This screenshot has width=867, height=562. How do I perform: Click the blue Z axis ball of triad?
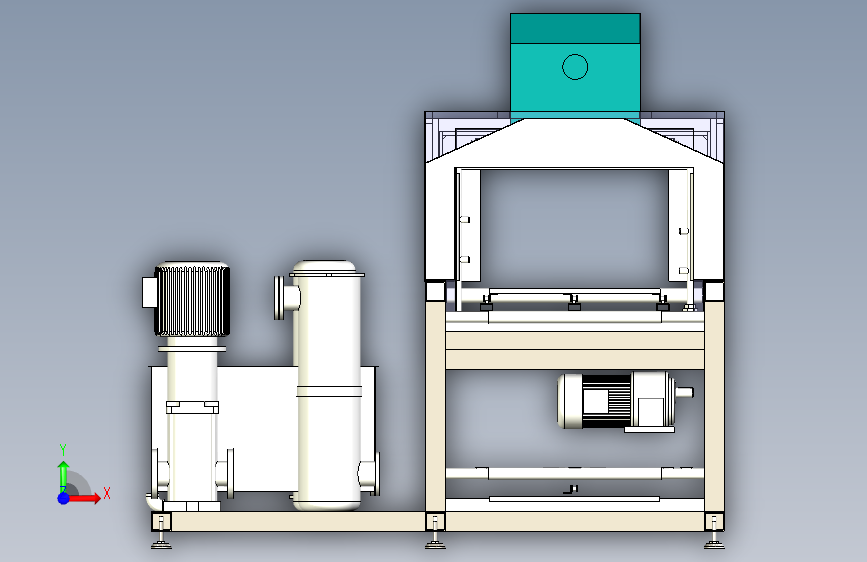pos(64,498)
